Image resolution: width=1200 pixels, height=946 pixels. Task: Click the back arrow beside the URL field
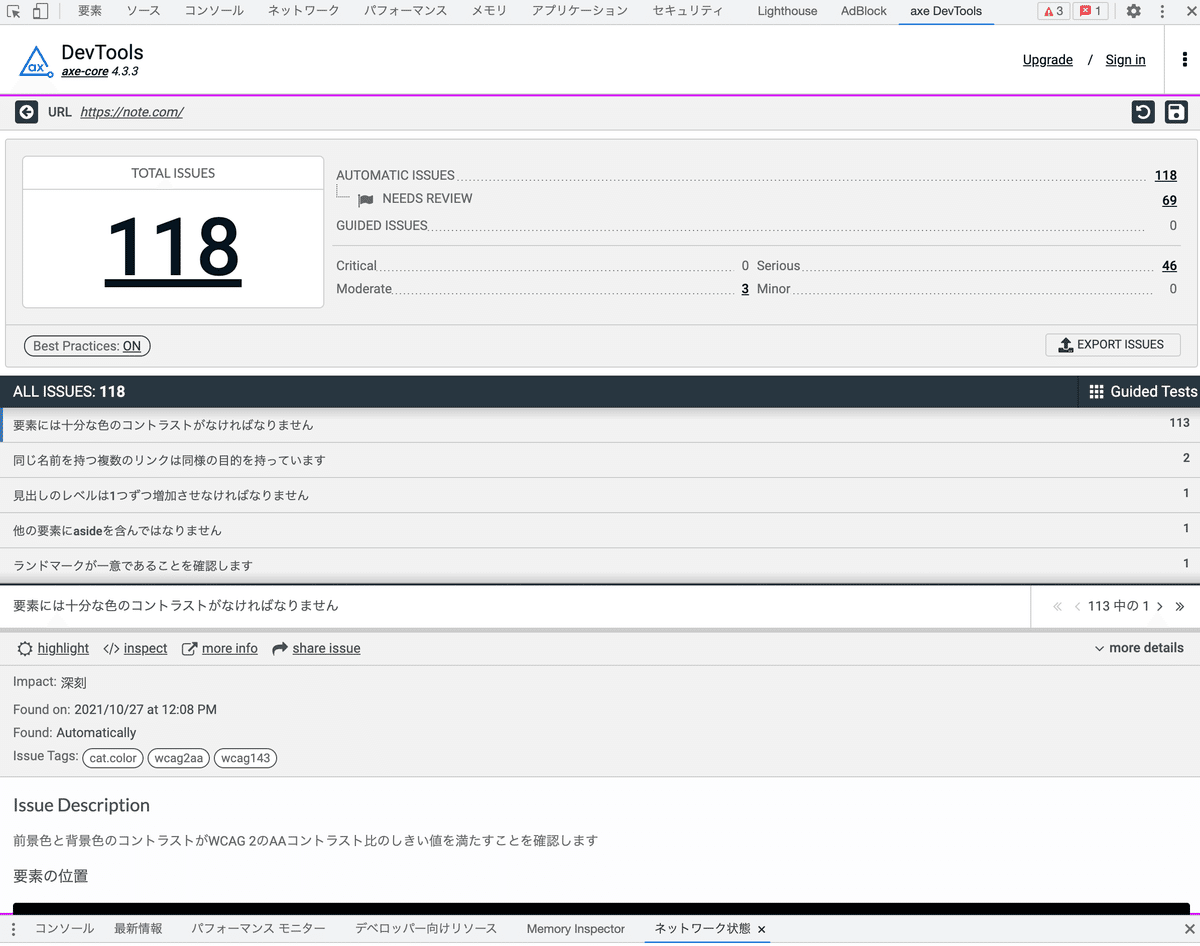(x=26, y=112)
